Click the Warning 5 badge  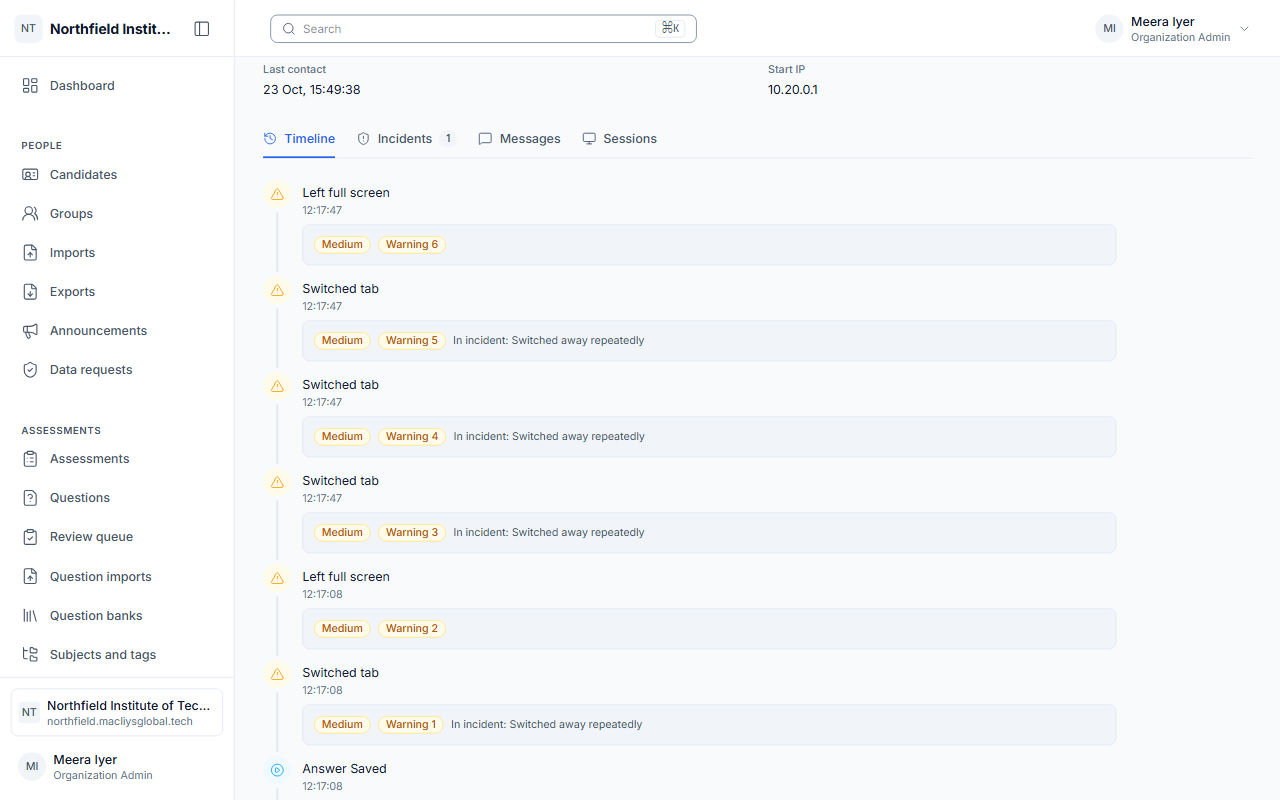pyautogui.click(x=412, y=341)
